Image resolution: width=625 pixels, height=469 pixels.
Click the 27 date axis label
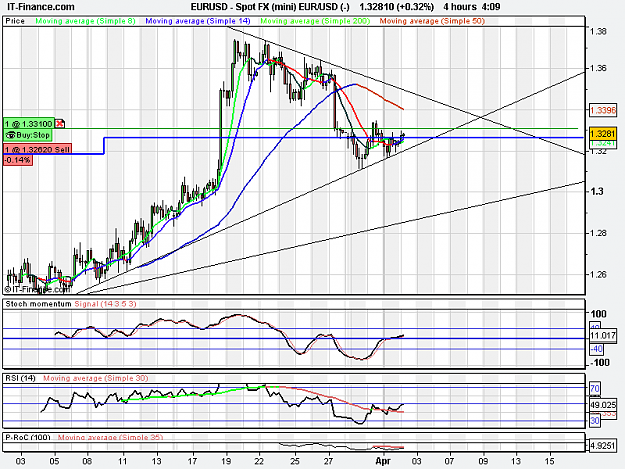[x=328, y=461]
